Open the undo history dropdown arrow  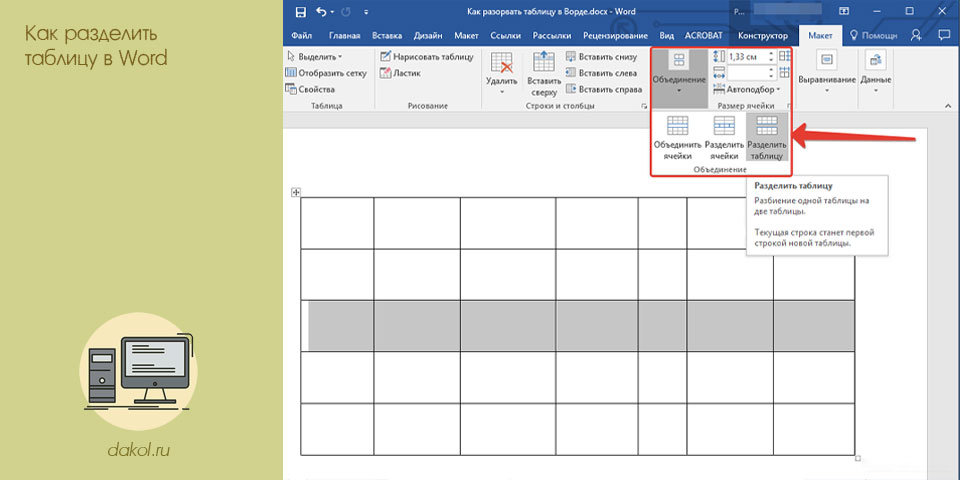click(332, 12)
